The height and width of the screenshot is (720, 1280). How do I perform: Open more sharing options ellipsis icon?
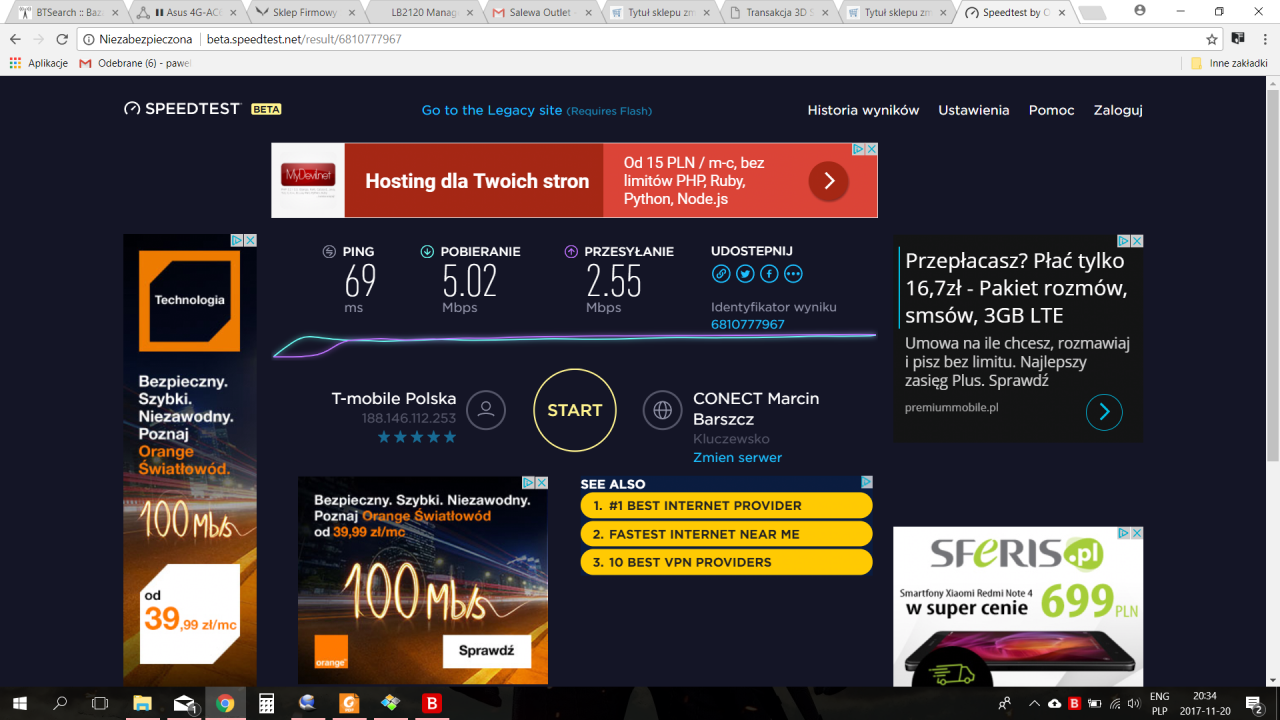click(x=793, y=273)
